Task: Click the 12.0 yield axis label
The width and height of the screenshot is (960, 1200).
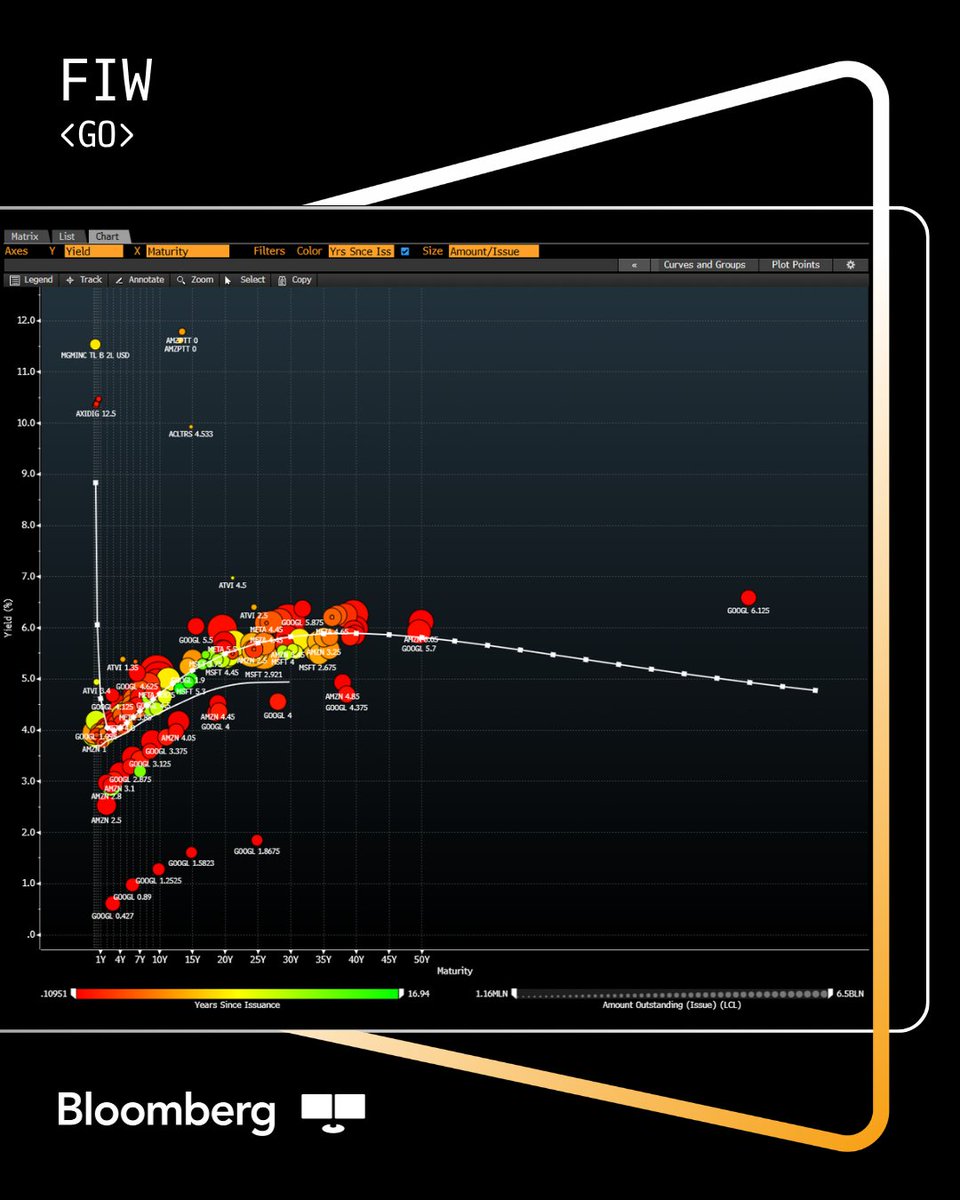Action: coord(28,321)
